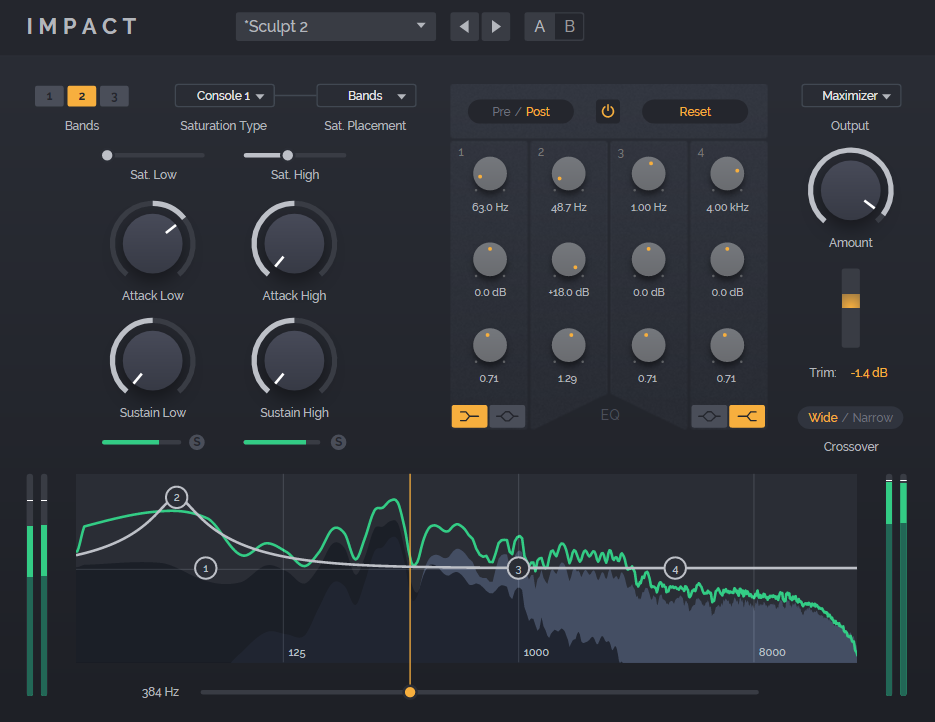
Task: Solo the high band with S icon
Action: [x=339, y=442]
